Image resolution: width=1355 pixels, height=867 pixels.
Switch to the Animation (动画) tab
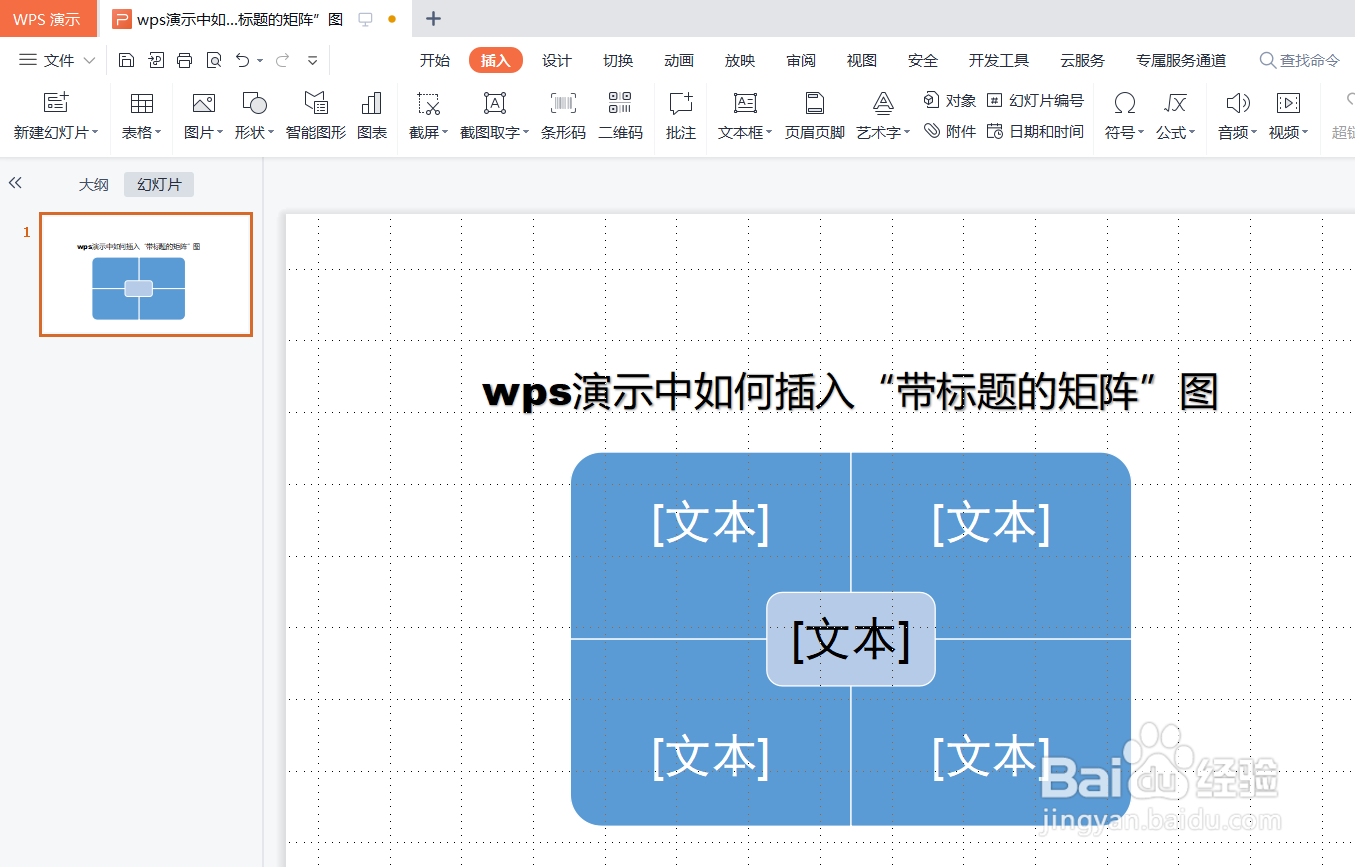[679, 60]
